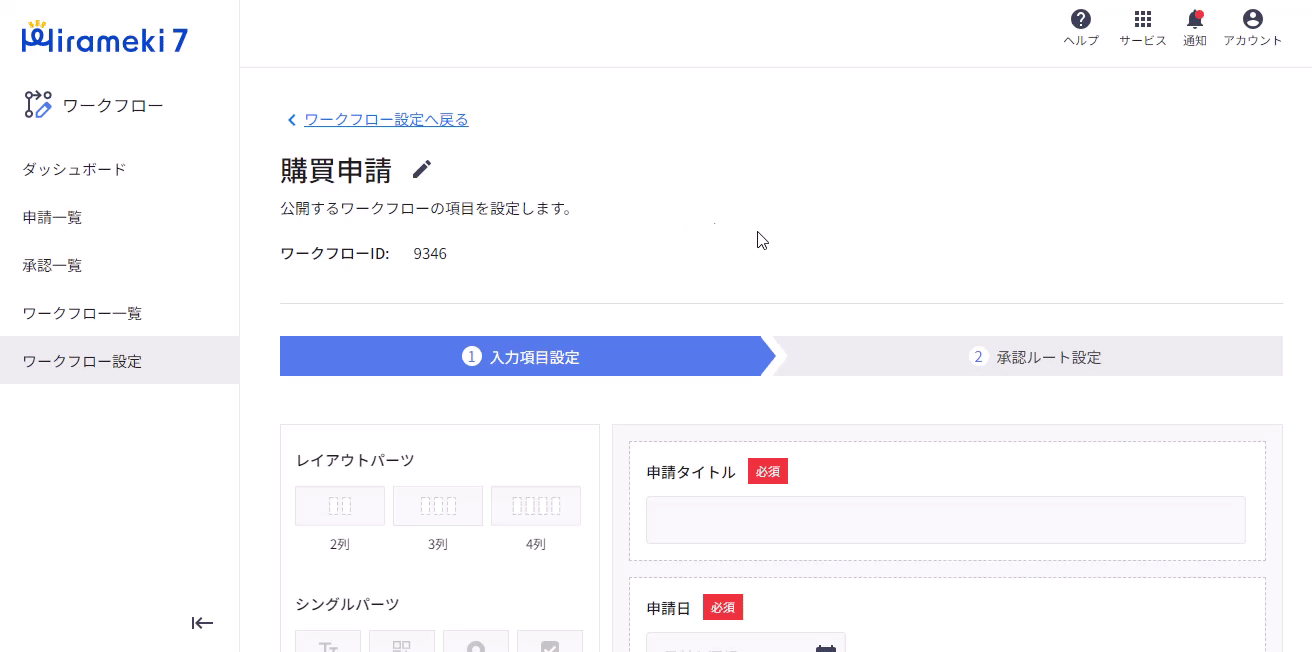The image size is (1312, 652).
Task: Open ダッシュボード from the sidebar
Action: pyautogui.click(x=73, y=169)
